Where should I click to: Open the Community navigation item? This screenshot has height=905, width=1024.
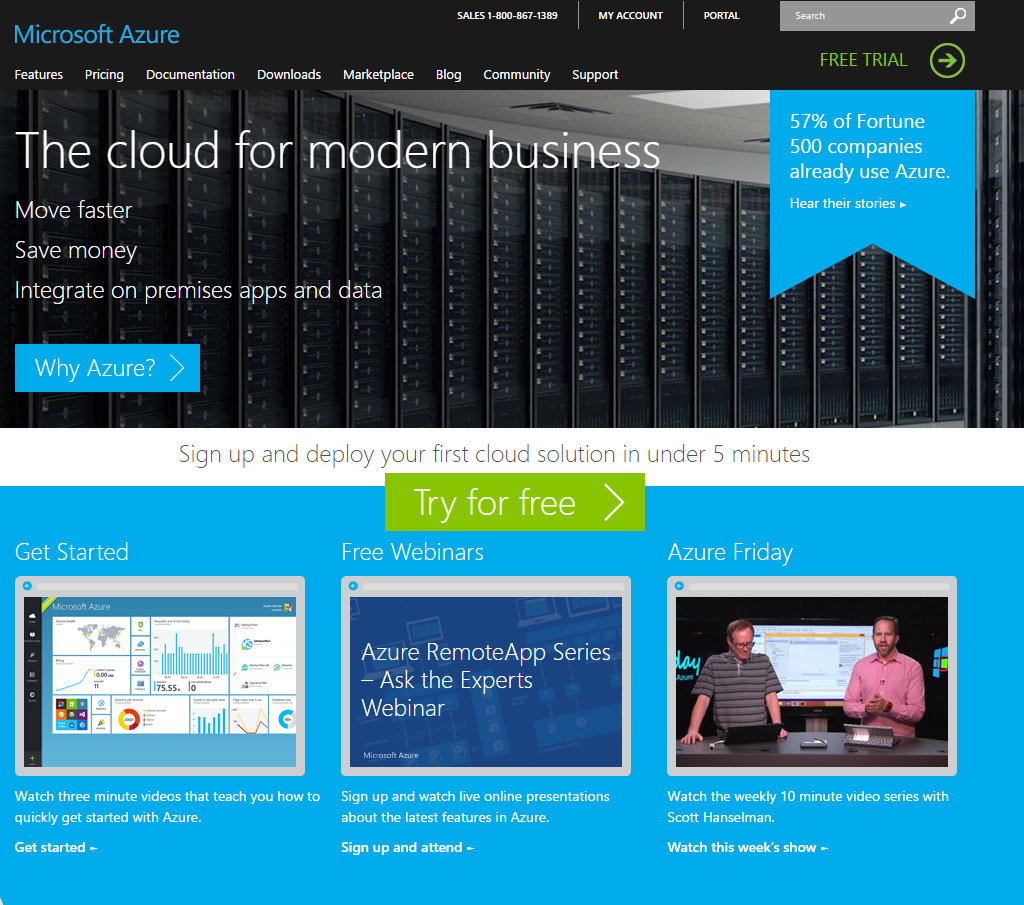(517, 74)
